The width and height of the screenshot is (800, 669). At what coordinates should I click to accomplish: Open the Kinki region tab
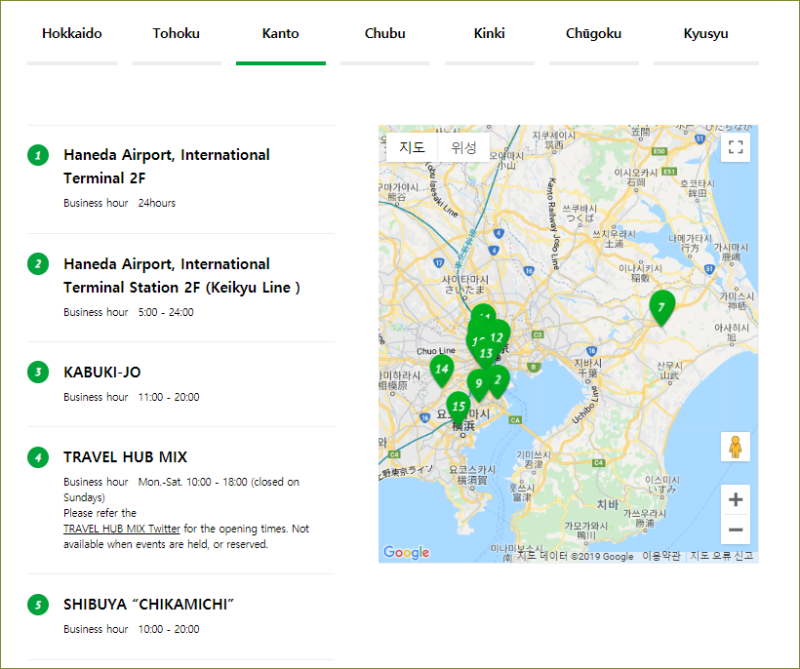489,34
